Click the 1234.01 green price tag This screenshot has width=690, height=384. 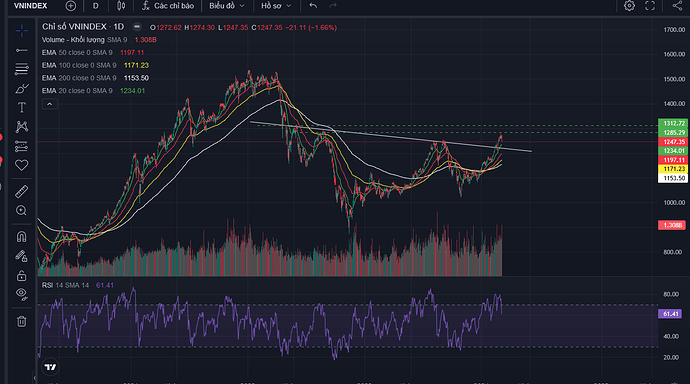point(672,151)
